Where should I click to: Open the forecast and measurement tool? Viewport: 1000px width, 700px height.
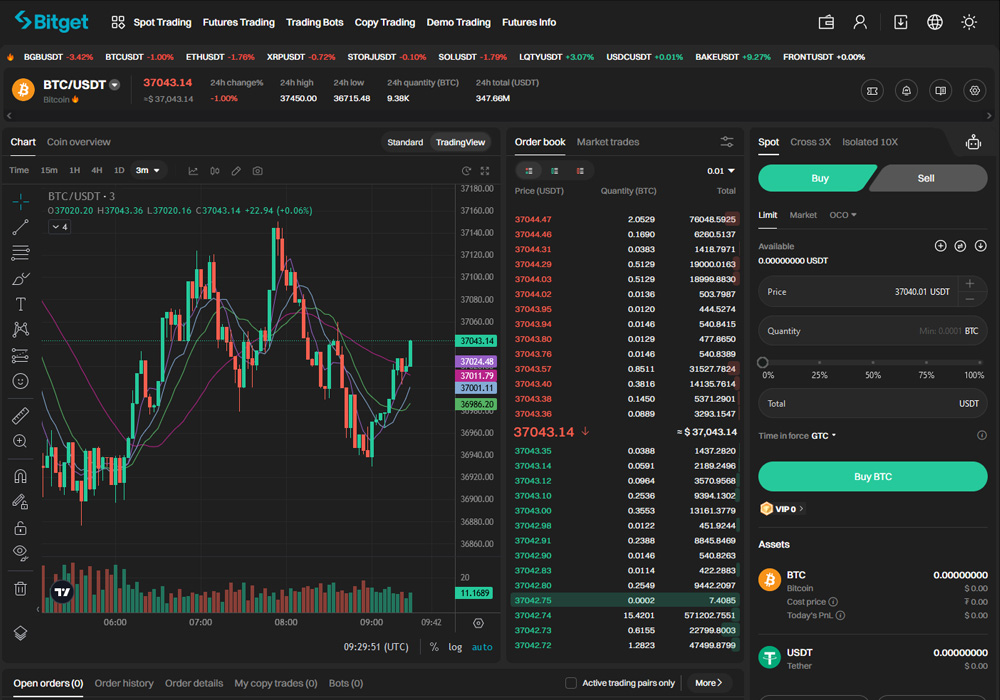coord(20,355)
